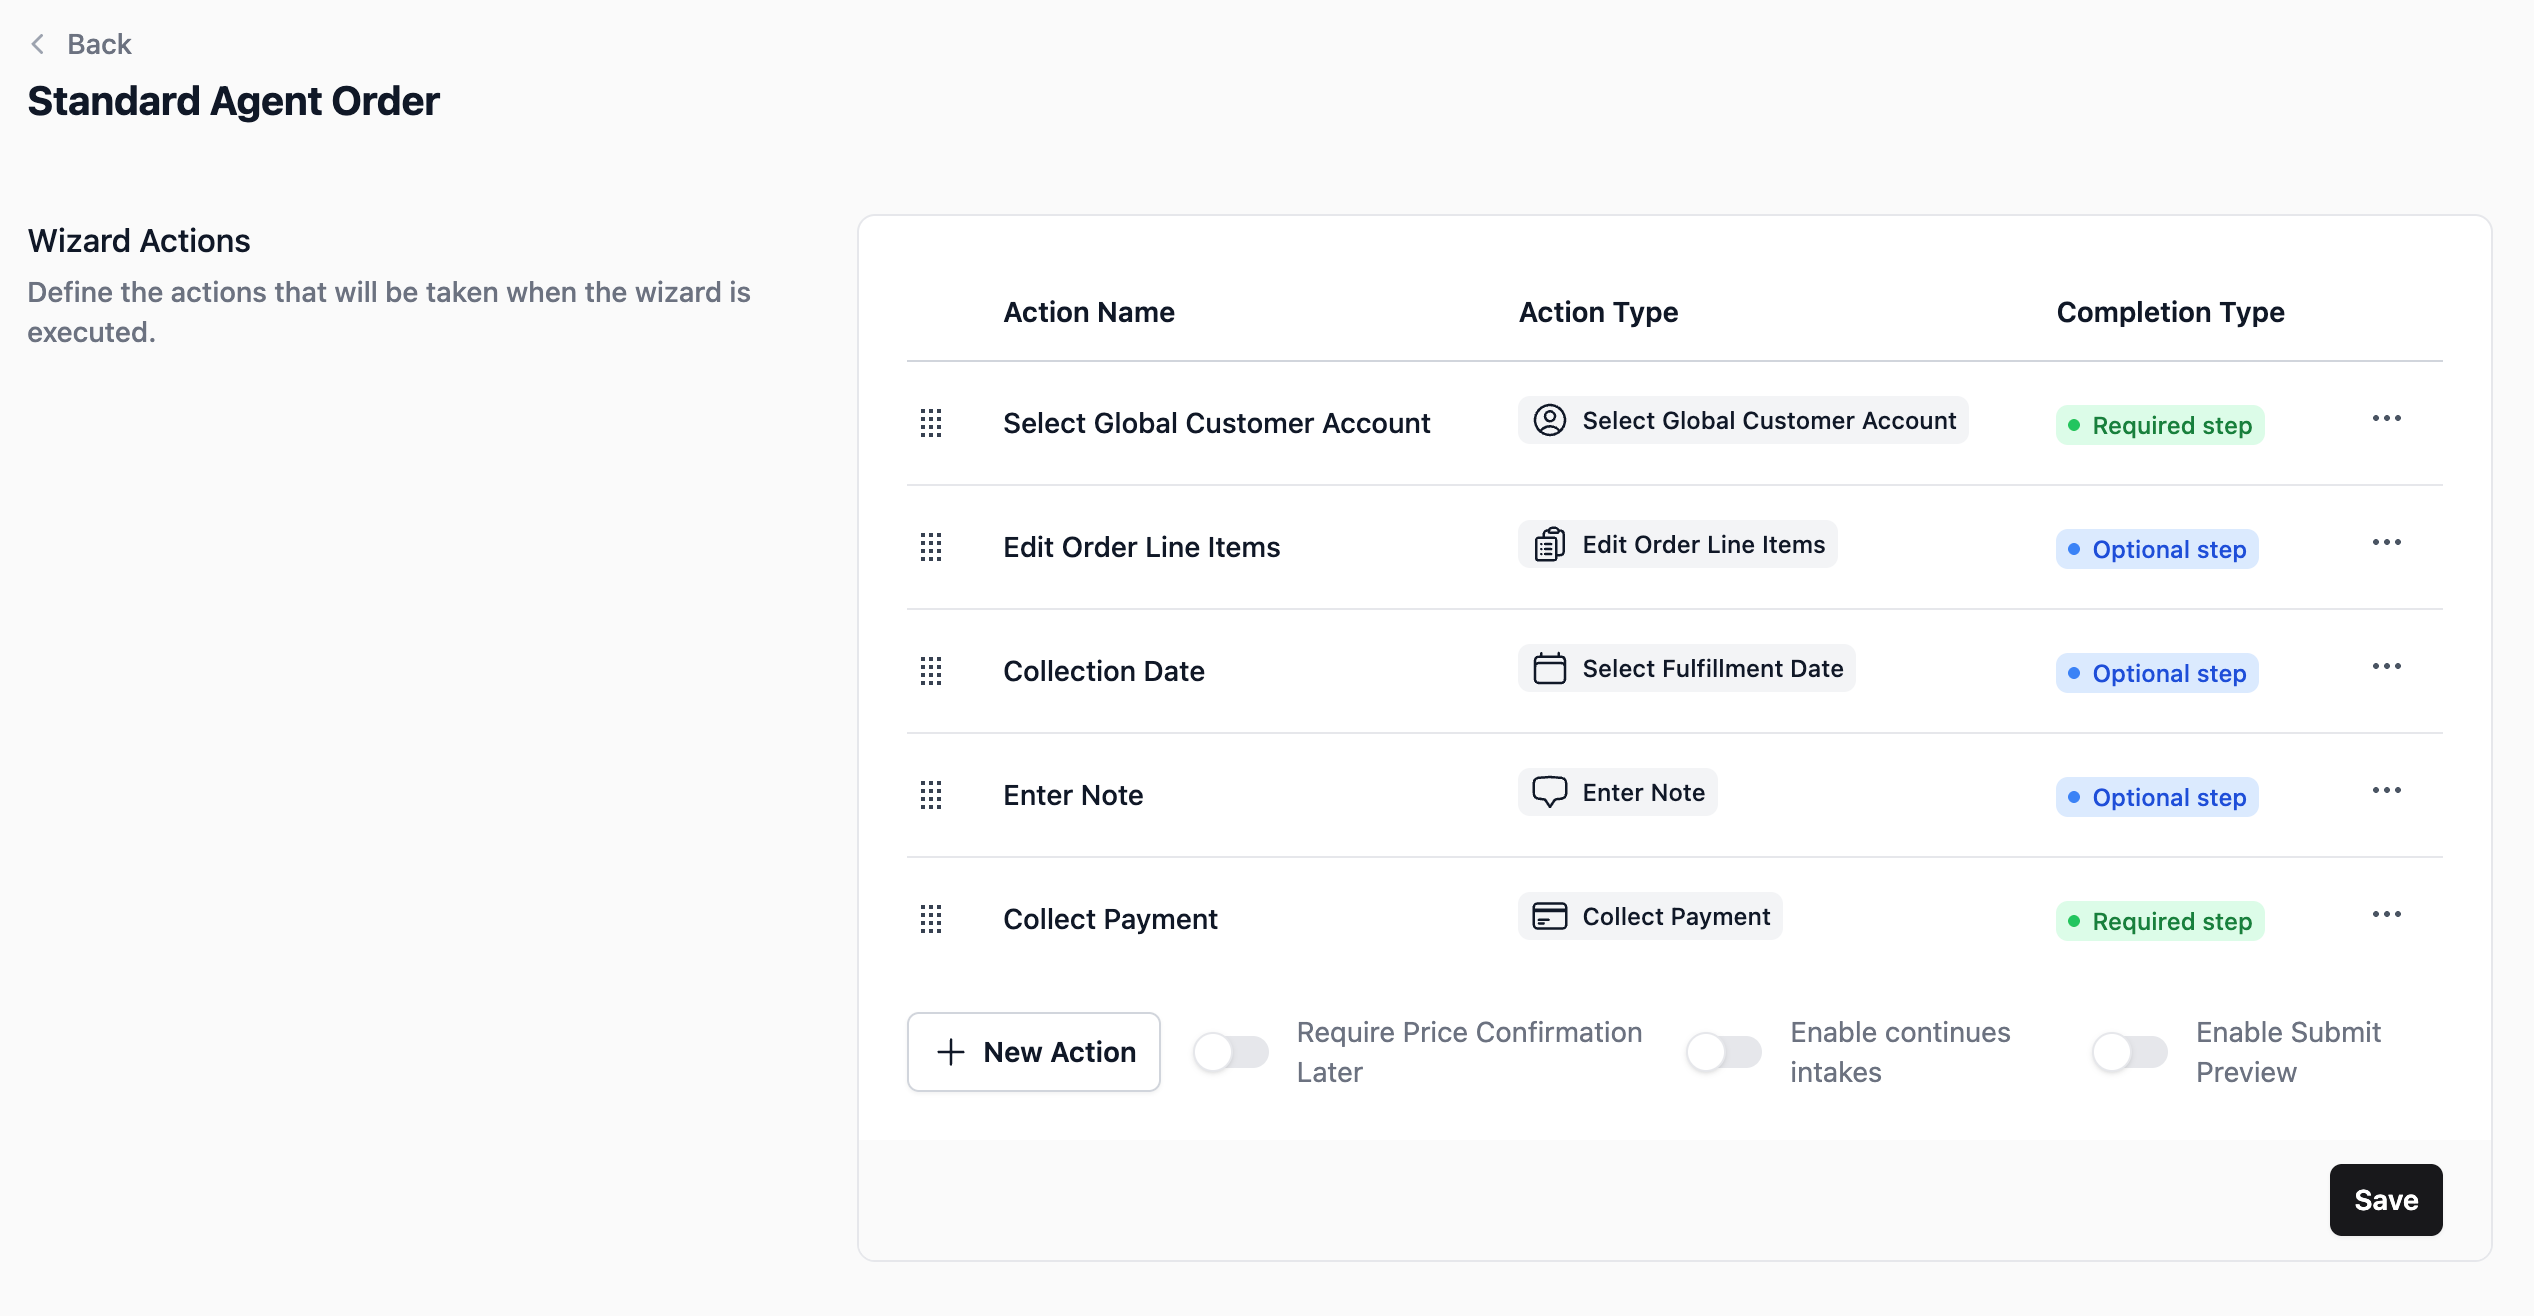Enable Require Price Confirmation Later toggle
The height and width of the screenshot is (1316, 2534).
pyautogui.click(x=1231, y=1052)
